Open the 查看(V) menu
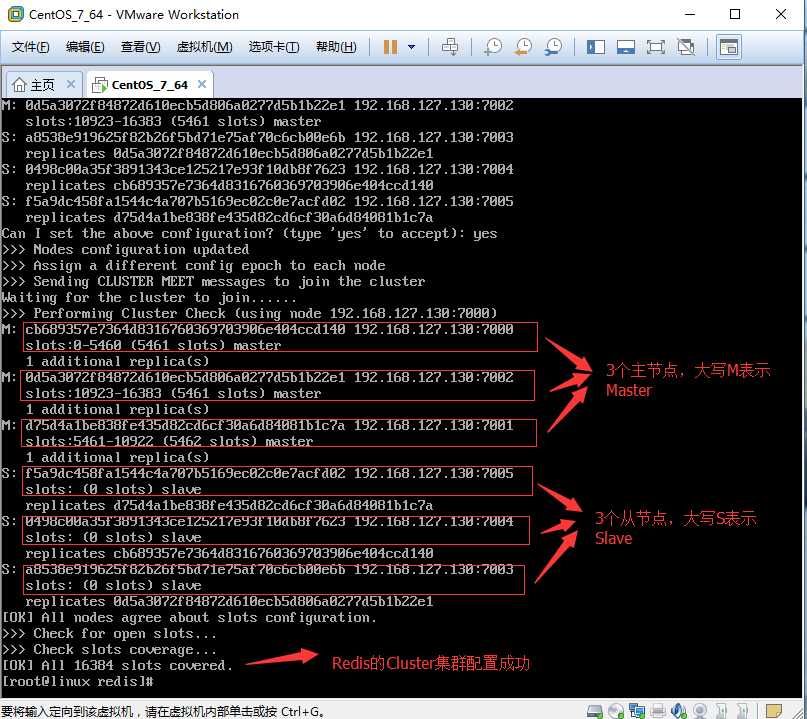807x719 pixels. 140,47
